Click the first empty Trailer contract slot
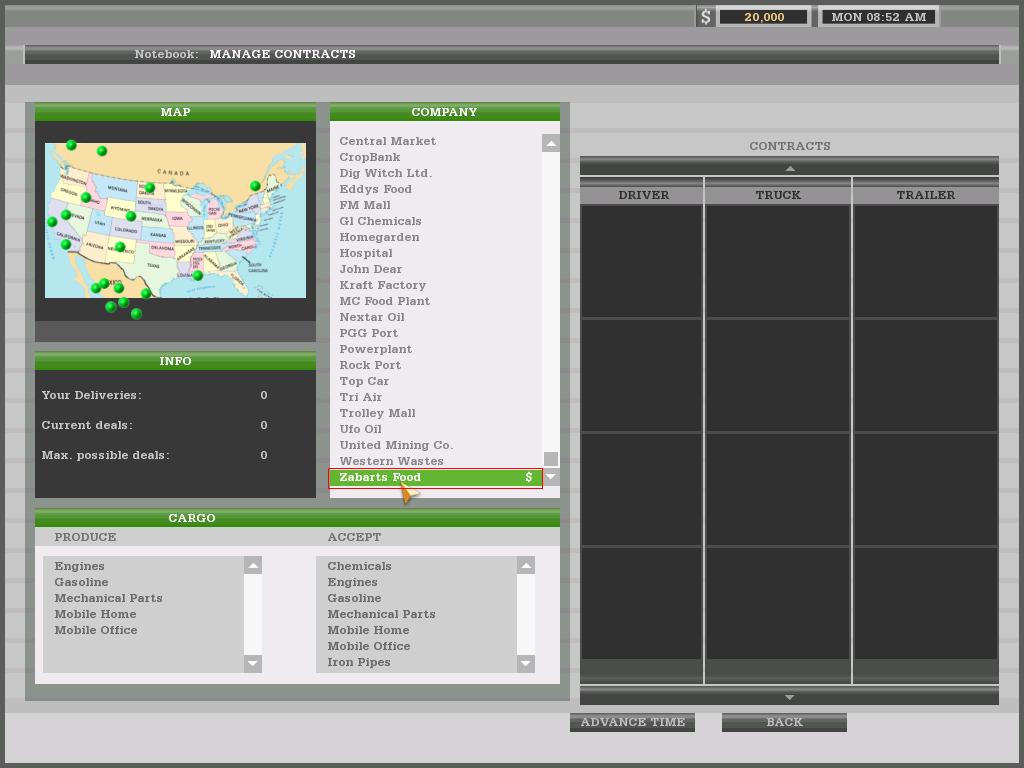 (925, 261)
